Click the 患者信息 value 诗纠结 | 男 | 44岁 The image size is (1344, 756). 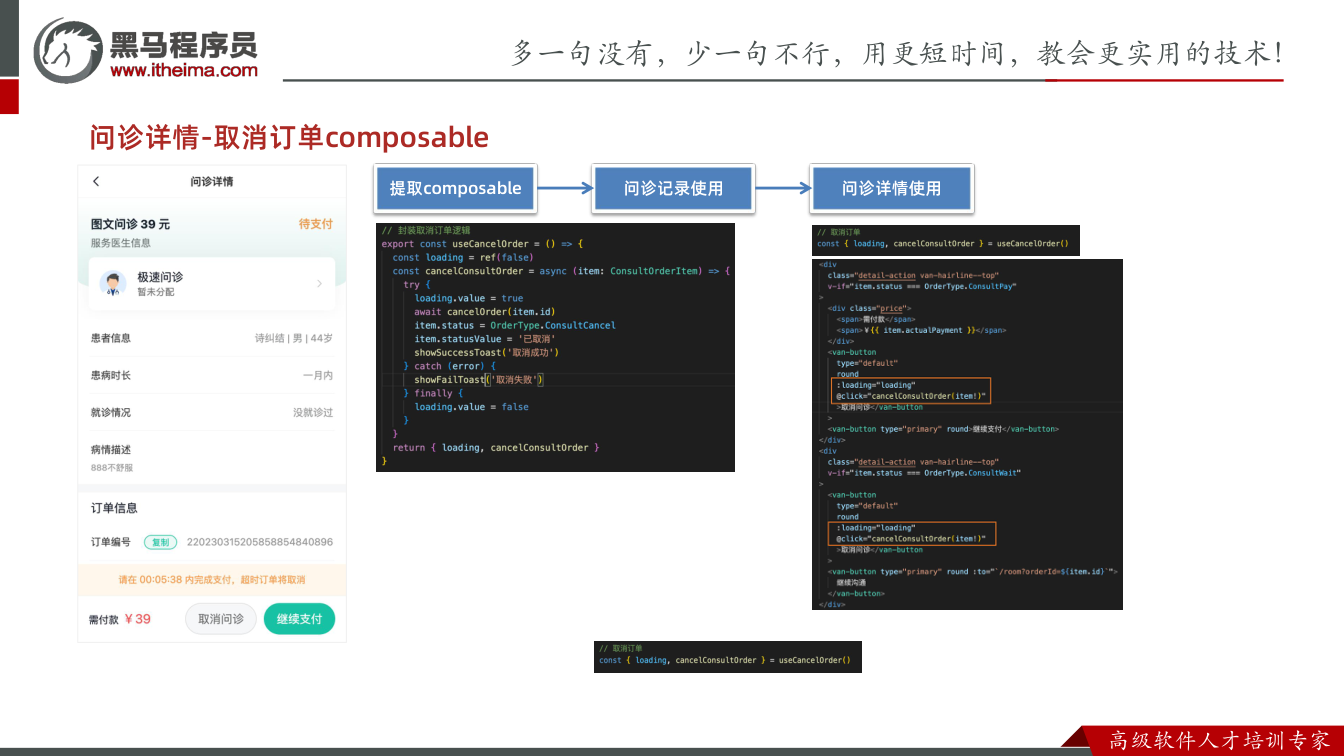pyautogui.click(x=293, y=338)
